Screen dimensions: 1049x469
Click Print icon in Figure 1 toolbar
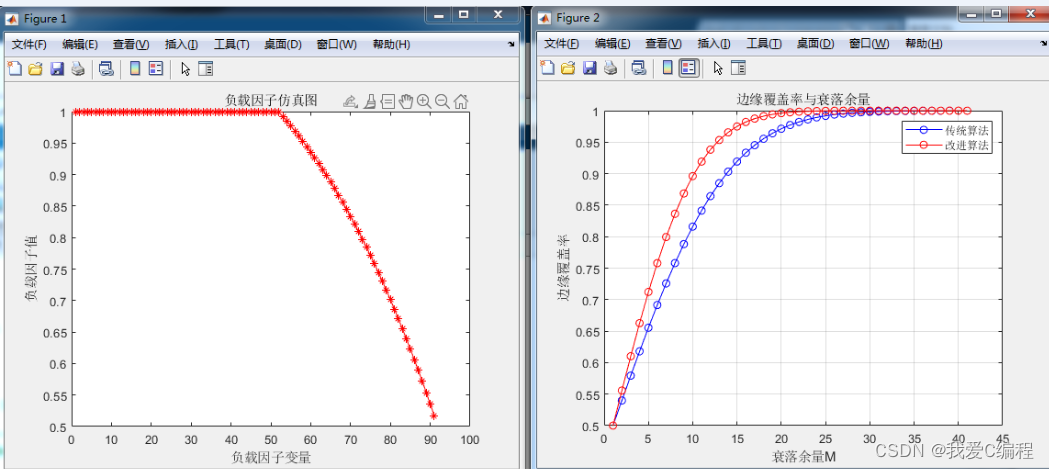(78, 68)
